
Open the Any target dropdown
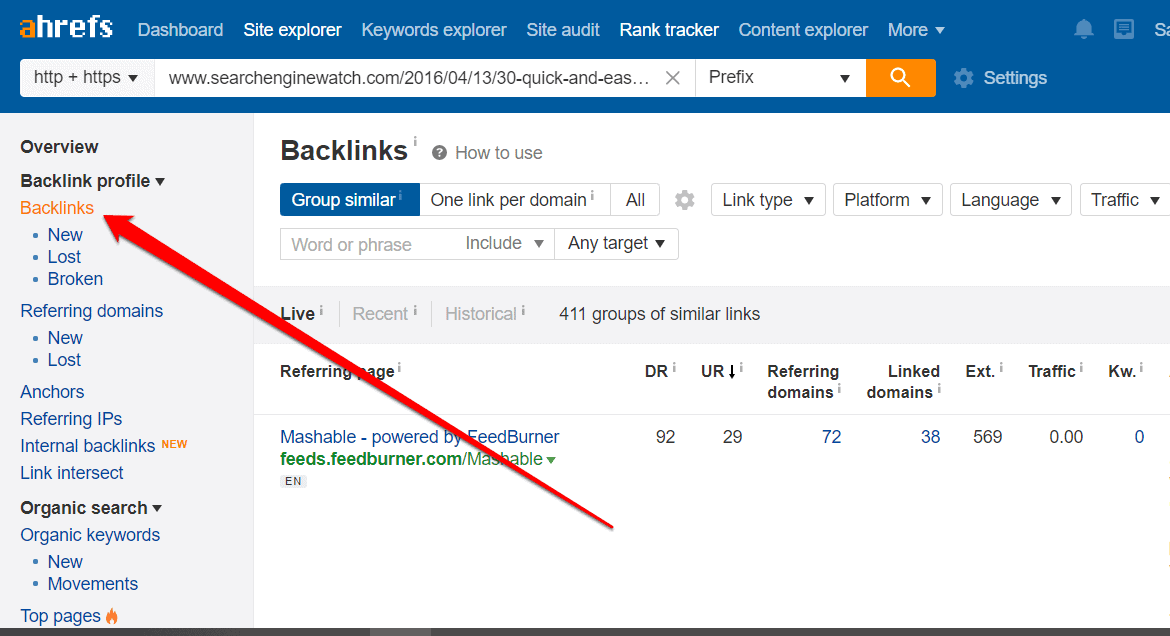(x=616, y=243)
